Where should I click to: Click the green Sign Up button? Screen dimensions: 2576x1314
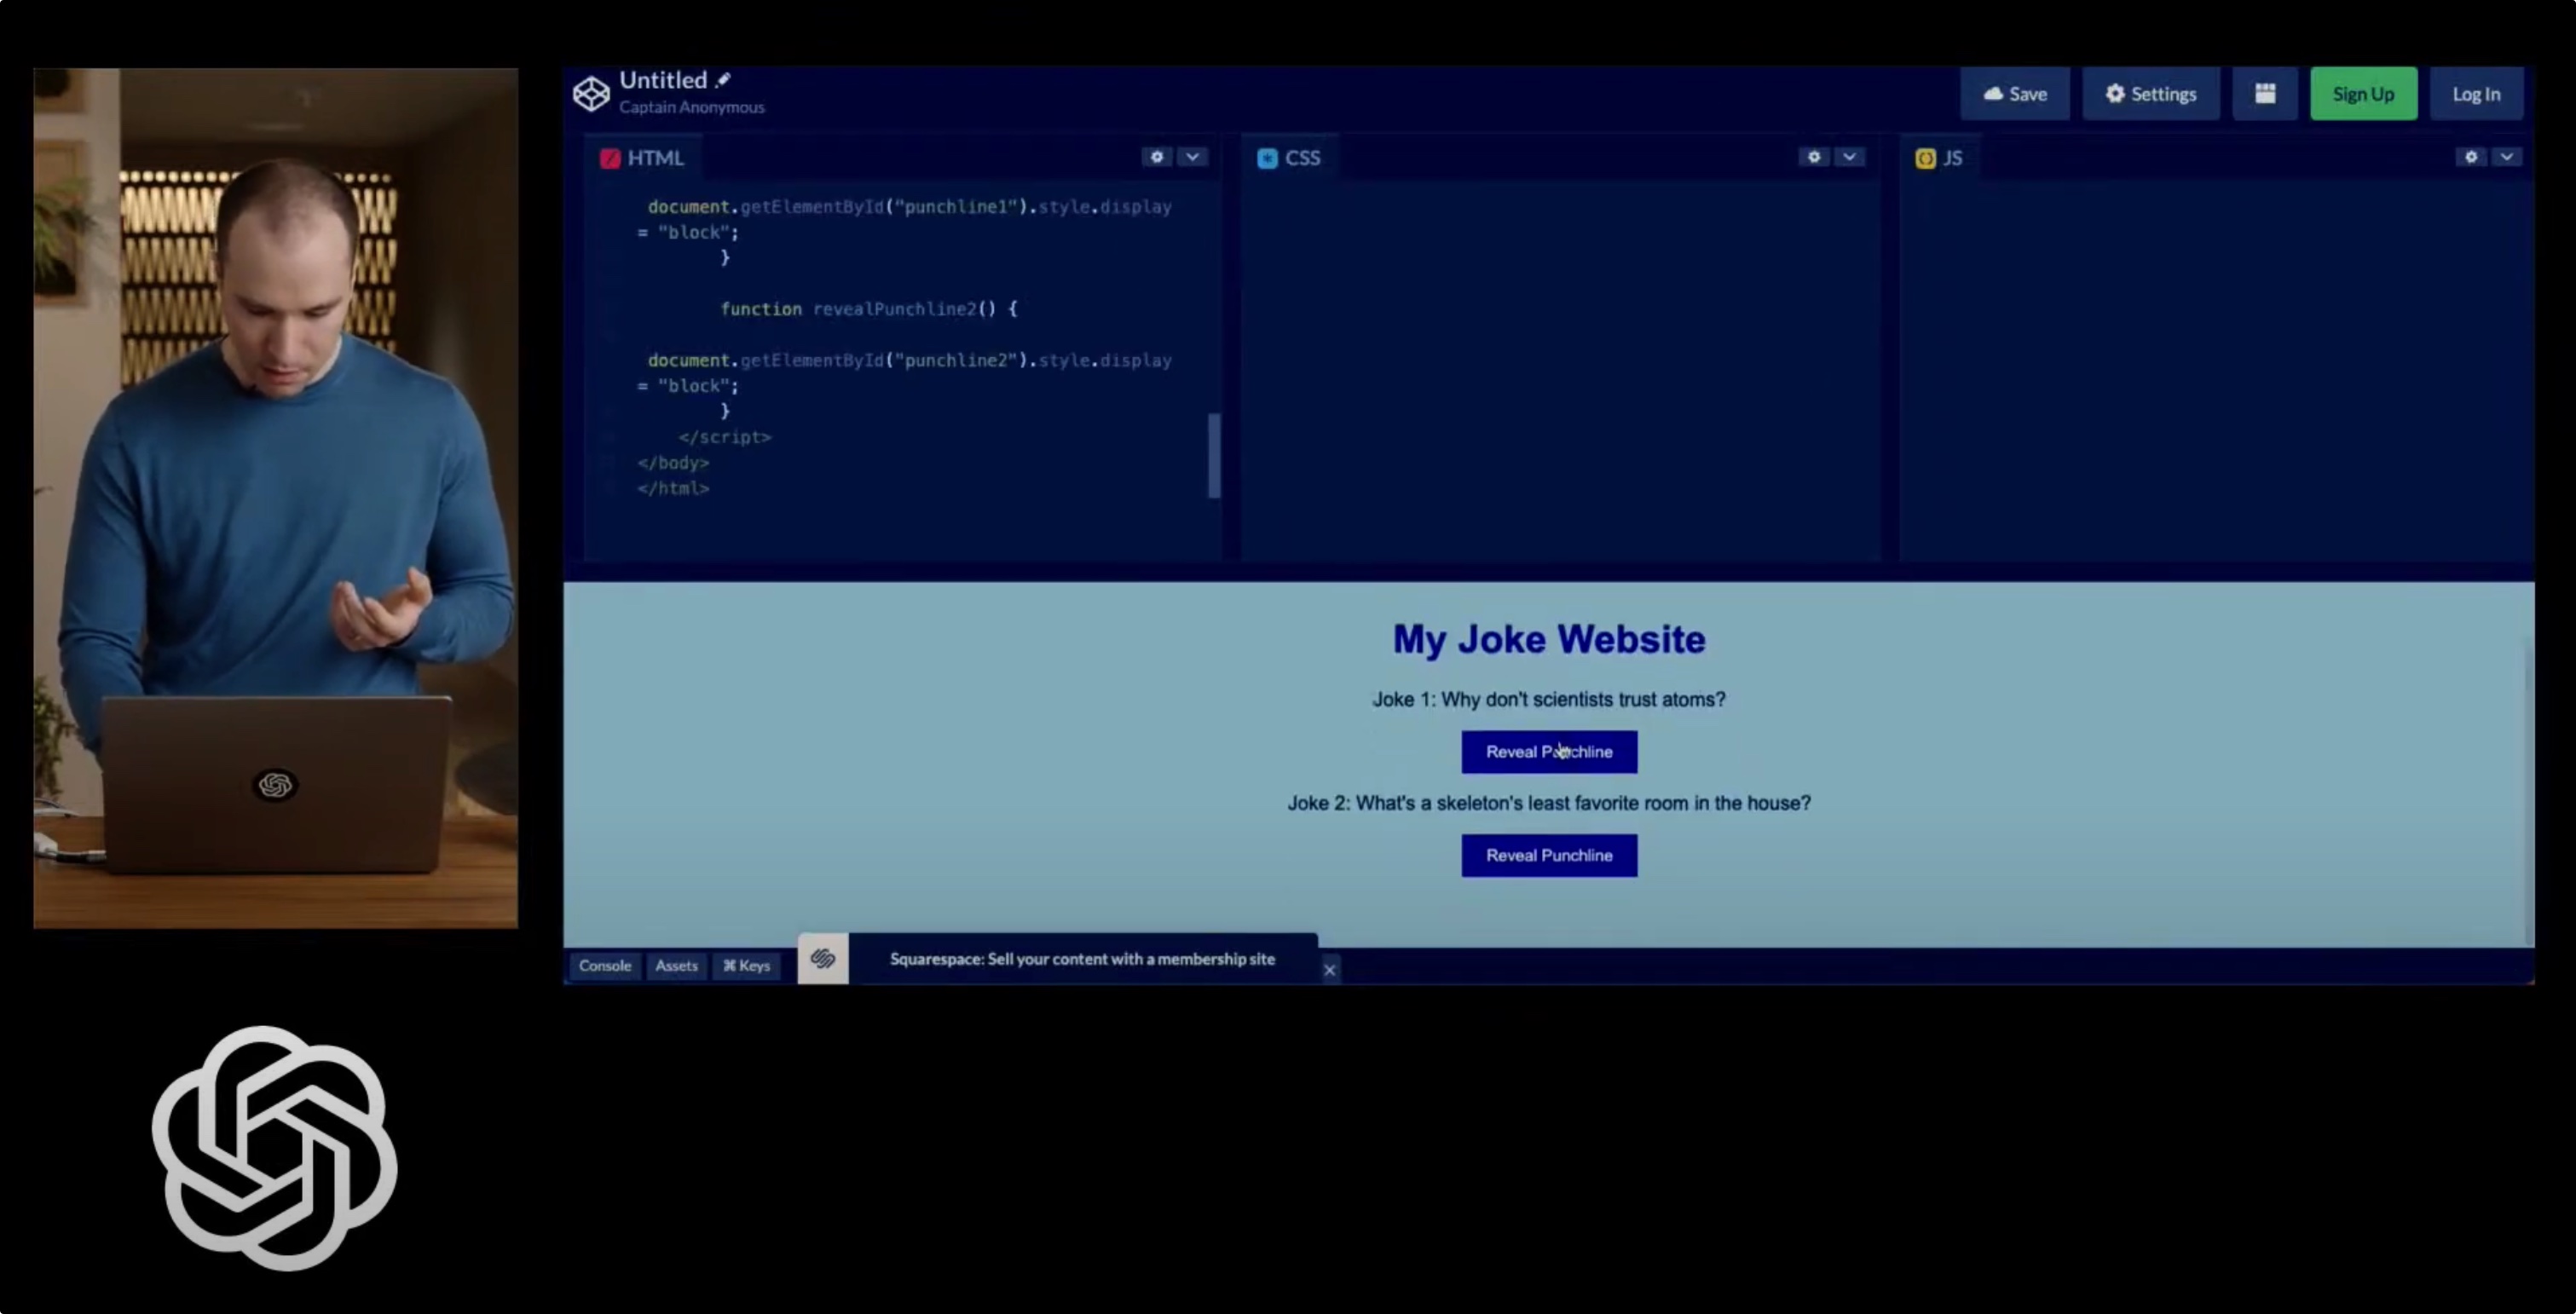pyautogui.click(x=2363, y=94)
